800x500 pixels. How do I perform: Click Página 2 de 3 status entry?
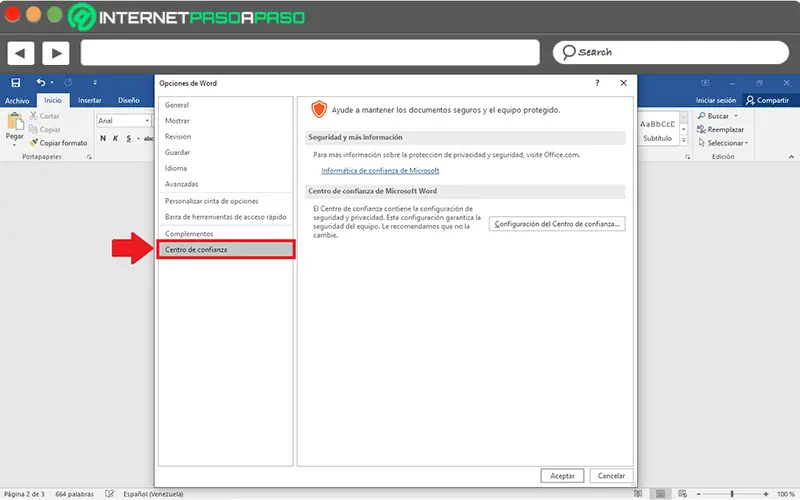(24, 494)
